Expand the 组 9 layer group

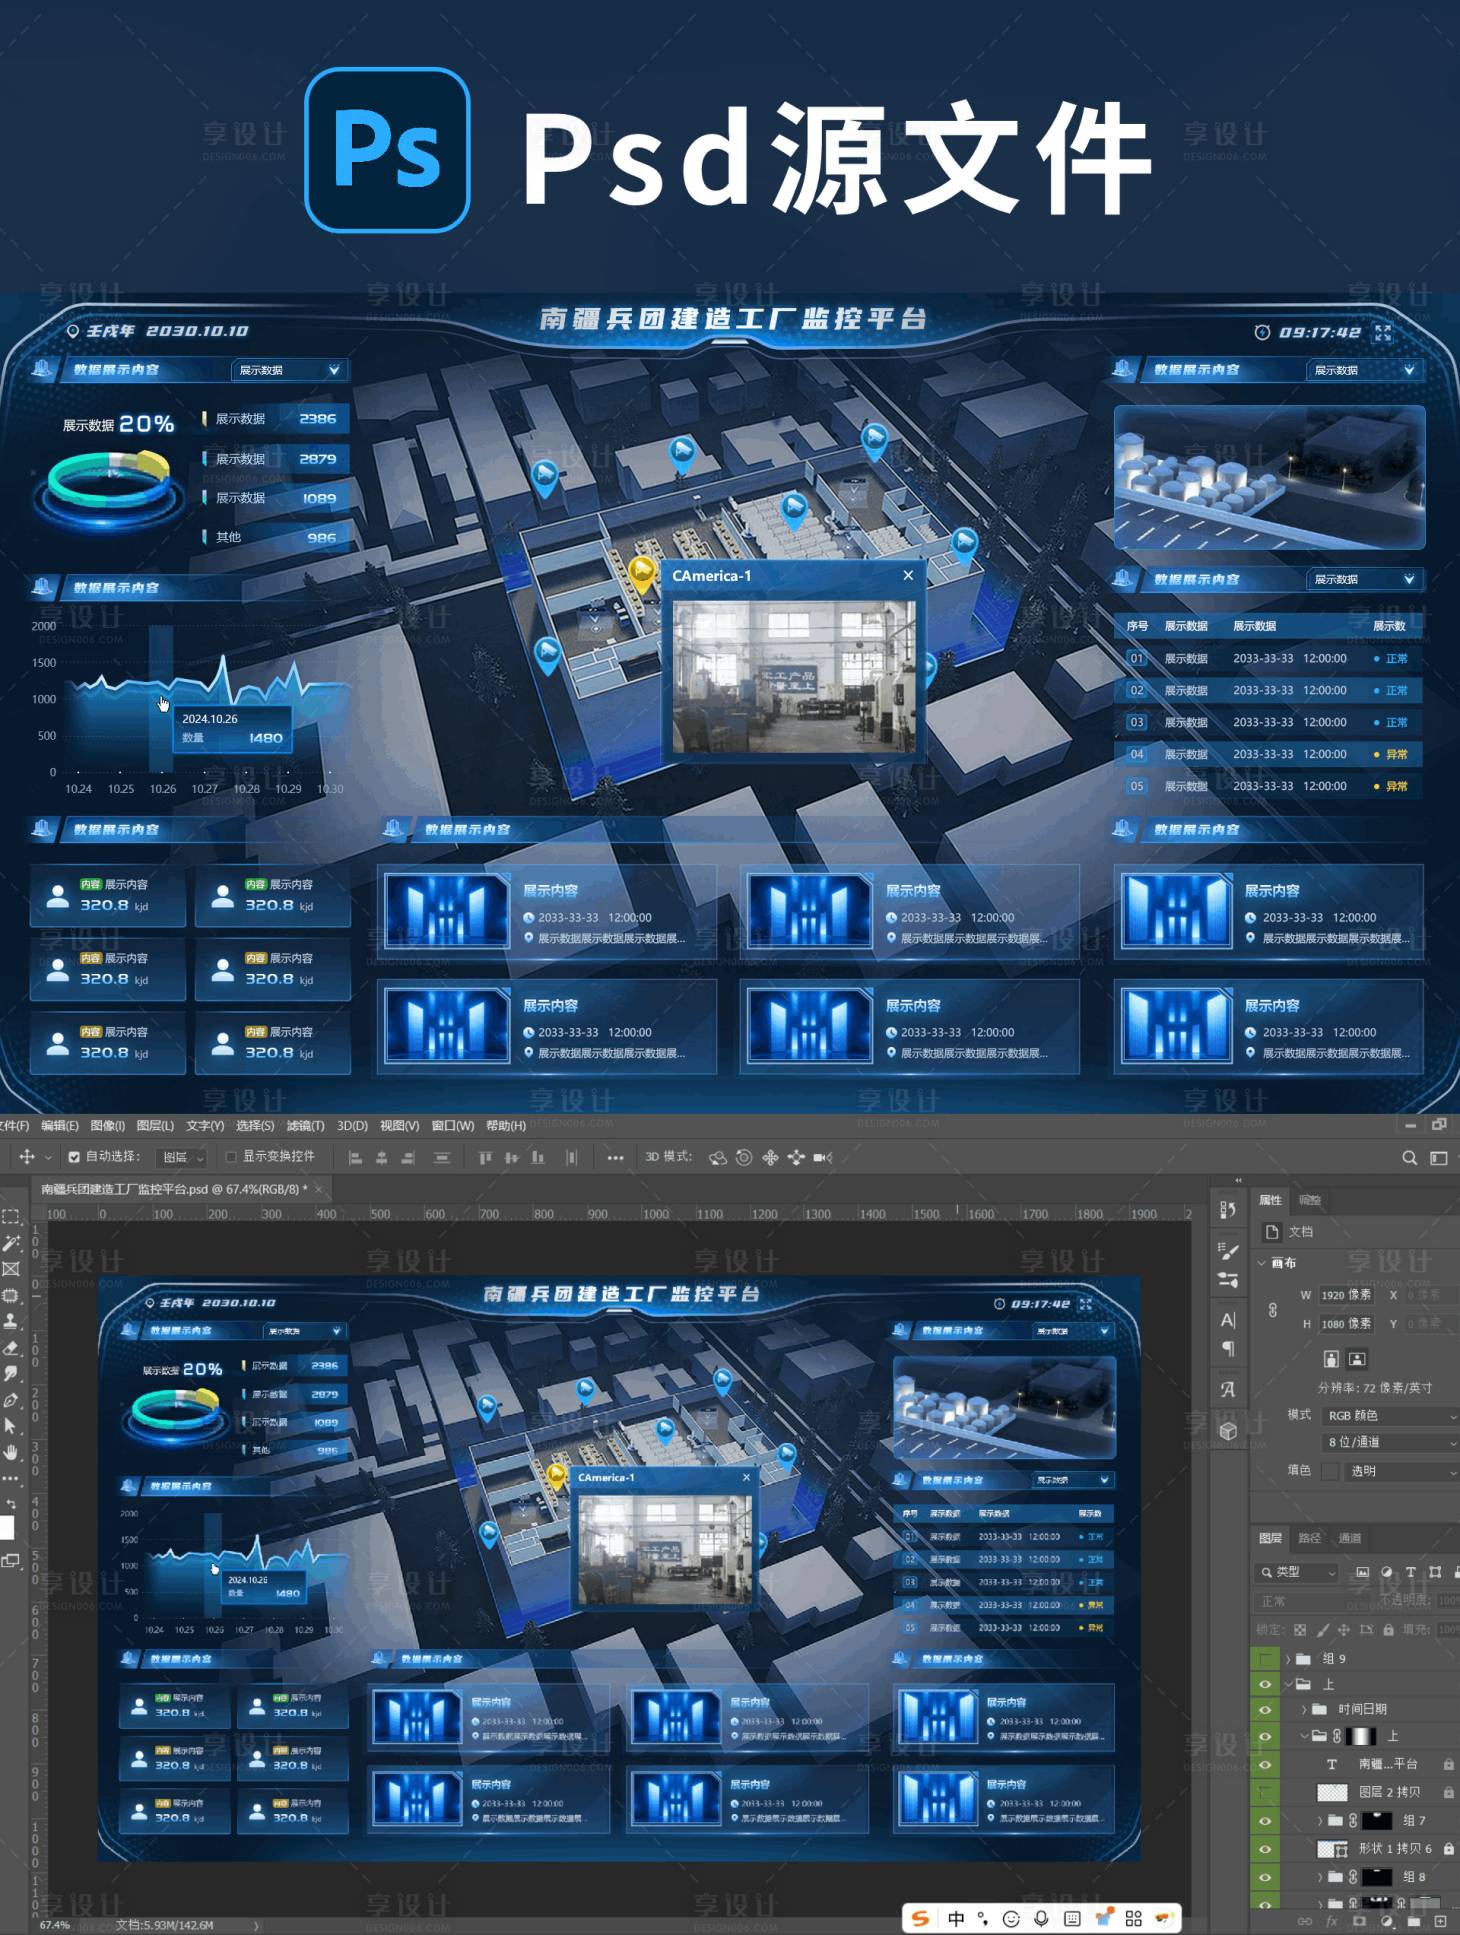1289,1658
